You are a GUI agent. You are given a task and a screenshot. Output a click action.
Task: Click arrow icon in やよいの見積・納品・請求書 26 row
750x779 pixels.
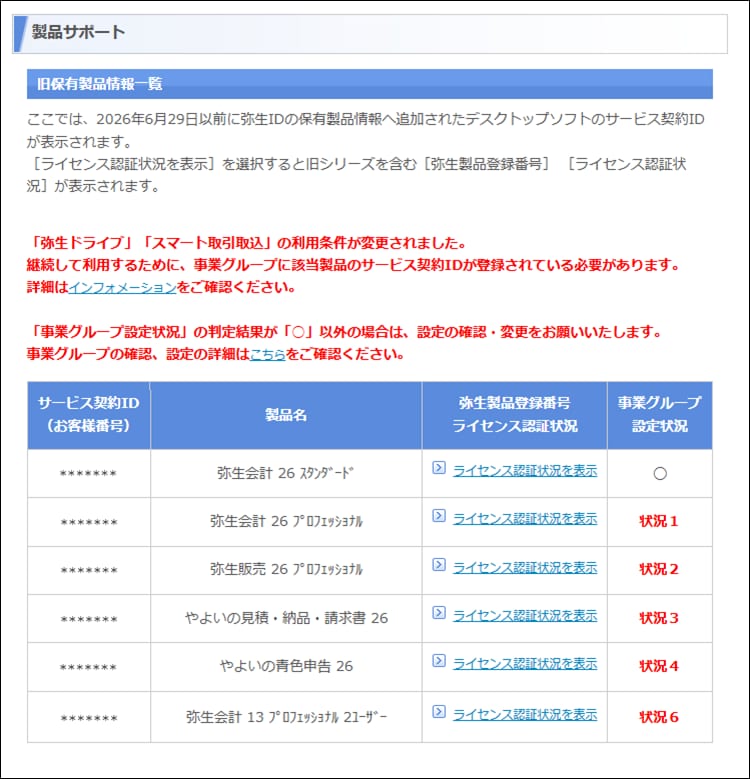click(439, 613)
